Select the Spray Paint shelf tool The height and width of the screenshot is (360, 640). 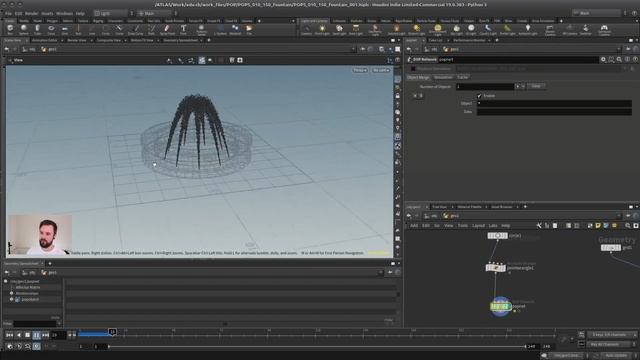tap(167, 29)
